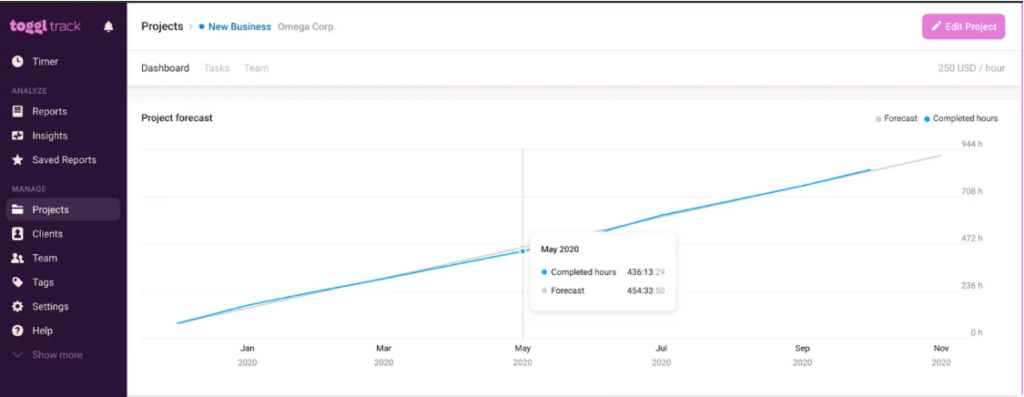Screen dimensions: 1024x397
Task: Click the Jul 2020 axis label
Action: [662, 355]
